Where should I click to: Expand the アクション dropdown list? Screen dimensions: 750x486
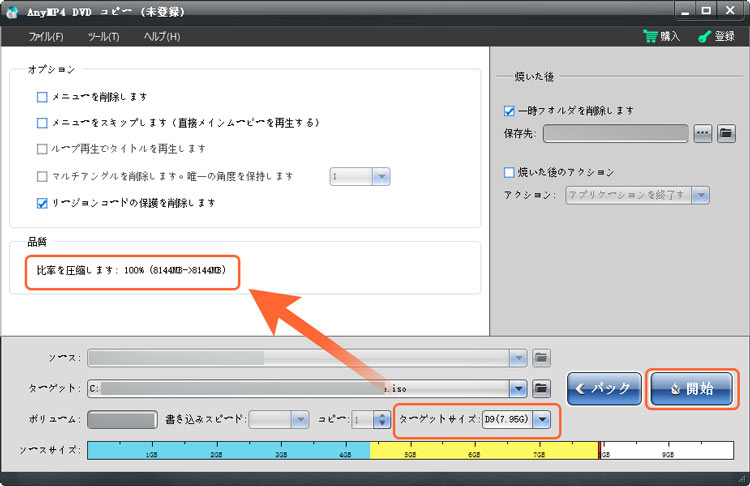tap(700, 195)
